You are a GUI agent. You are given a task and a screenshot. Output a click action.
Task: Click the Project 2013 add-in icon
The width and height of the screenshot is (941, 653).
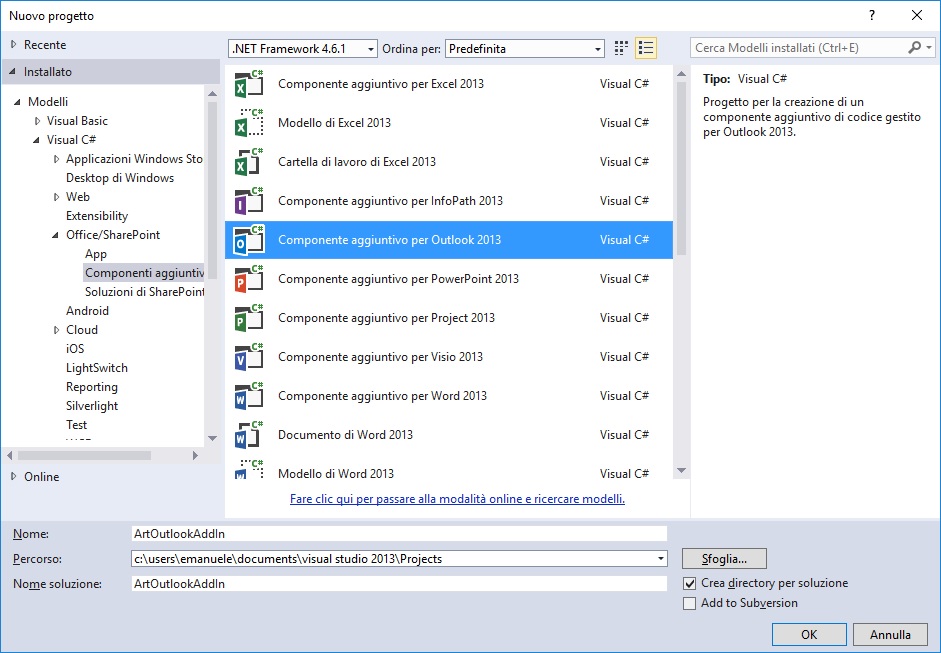click(249, 318)
